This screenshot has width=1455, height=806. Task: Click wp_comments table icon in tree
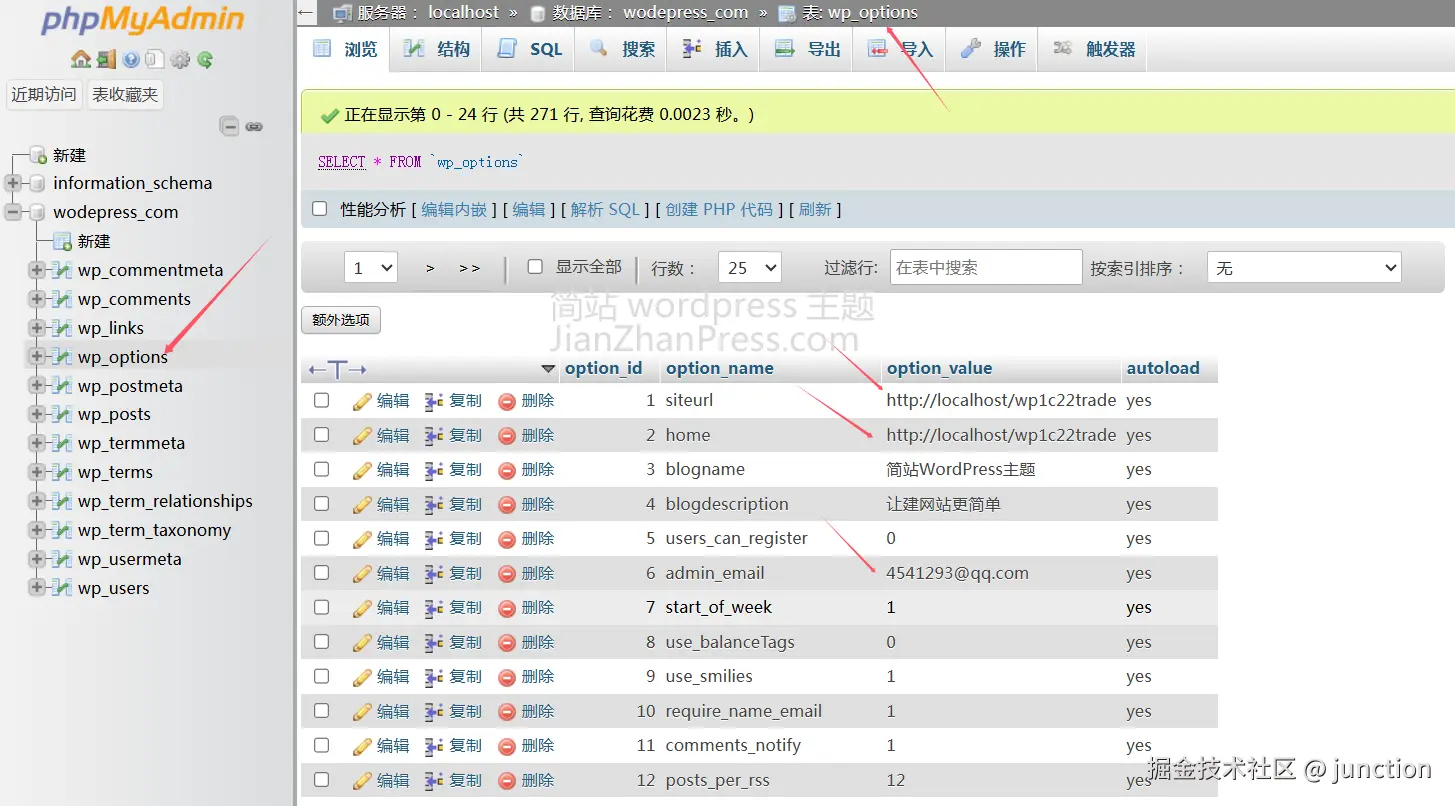coord(62,299)
